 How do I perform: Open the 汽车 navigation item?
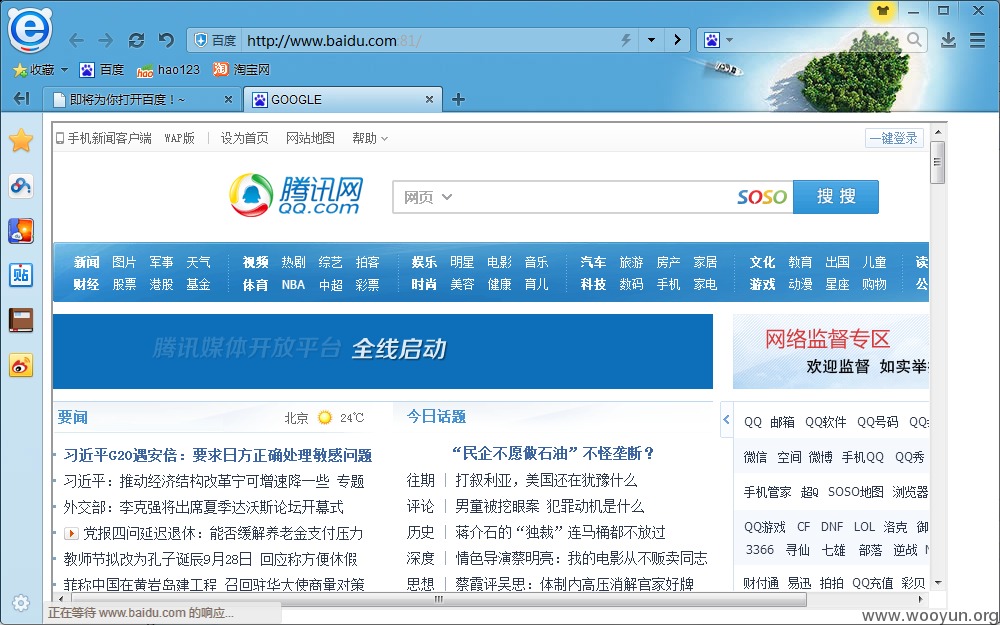tap(593, 262)
